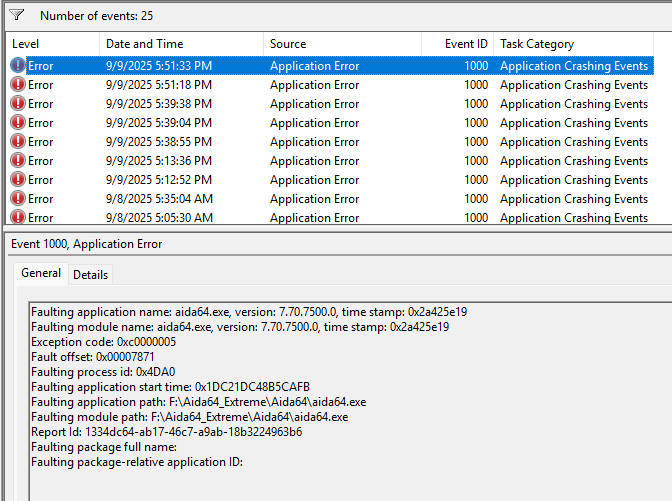Viewport: 672px width, 501px height.
Task: Click the Faulting application name line
Action: pos(249,312)
